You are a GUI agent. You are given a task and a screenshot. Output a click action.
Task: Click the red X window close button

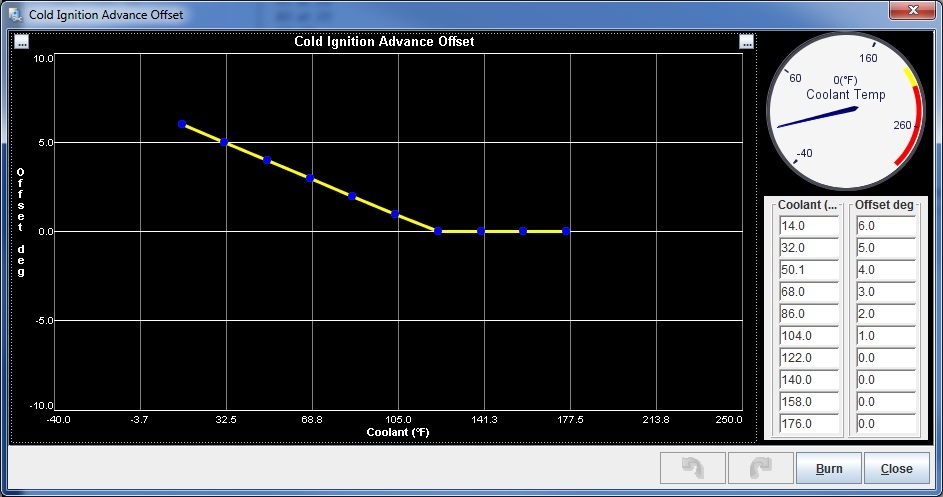tap(912, 10)
